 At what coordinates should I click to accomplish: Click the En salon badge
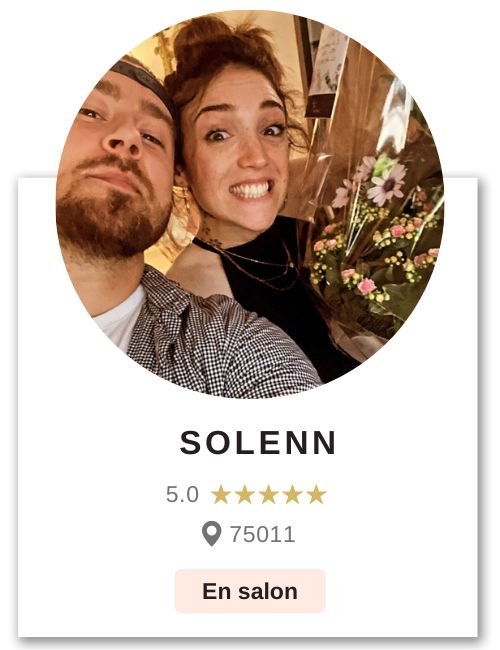pyautogui.click(x=250, y=591)
